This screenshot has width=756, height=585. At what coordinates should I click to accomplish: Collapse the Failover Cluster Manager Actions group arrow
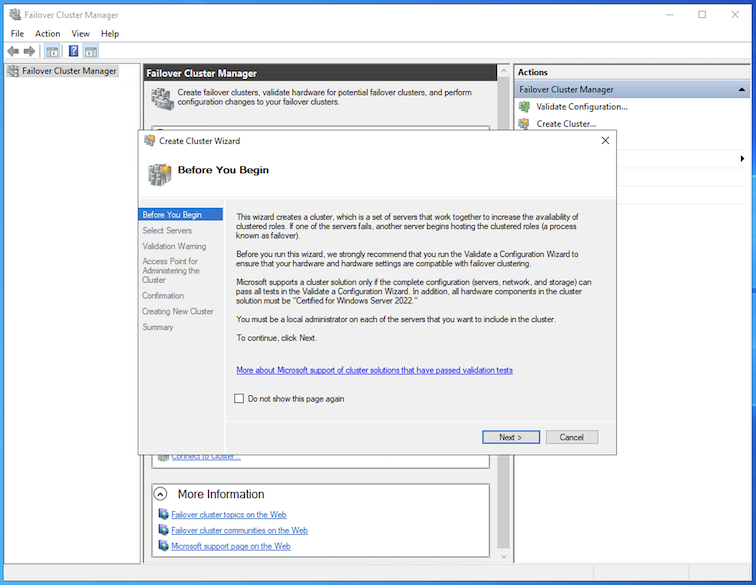(742, 90)
